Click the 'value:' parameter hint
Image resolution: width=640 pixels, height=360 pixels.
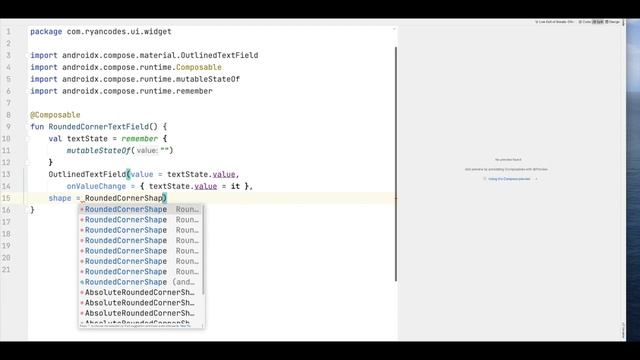[147, 151]
